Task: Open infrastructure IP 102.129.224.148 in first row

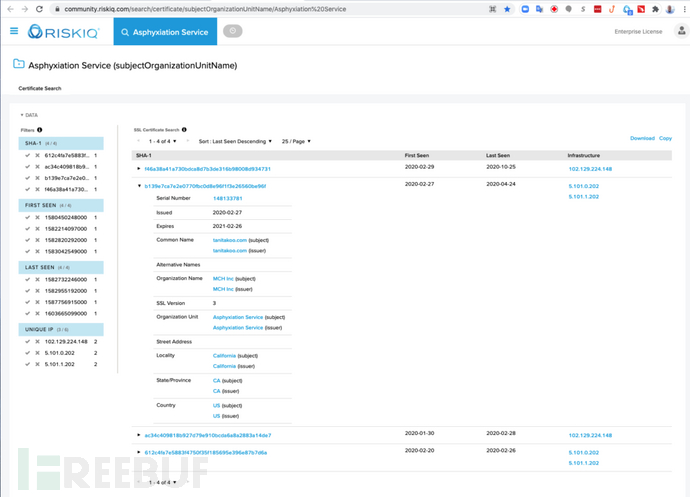Action: click(590, 169)
